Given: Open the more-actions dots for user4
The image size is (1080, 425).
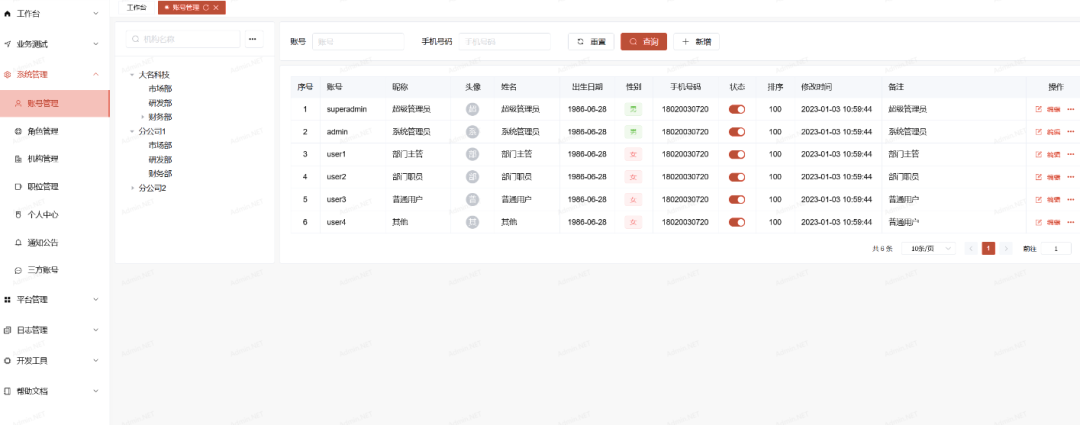Looking at the screenshot, I should pos(1070,222).
